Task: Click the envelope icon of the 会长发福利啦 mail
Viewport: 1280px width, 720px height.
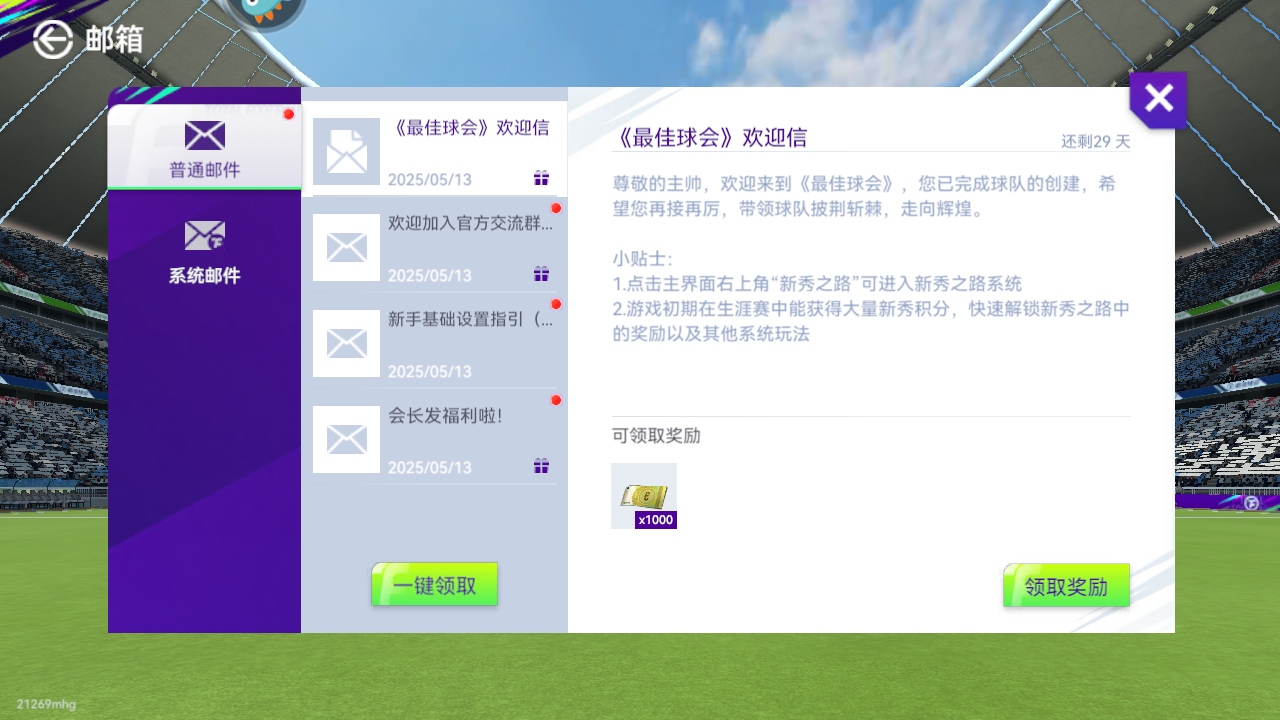Action: pos(346,439)
